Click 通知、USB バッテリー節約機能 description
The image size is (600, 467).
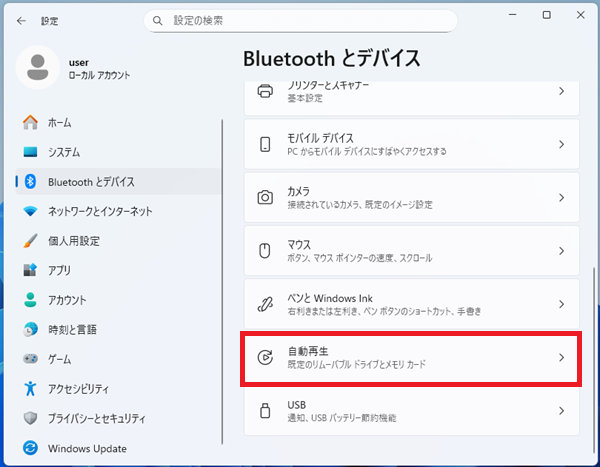coord(342,418)
